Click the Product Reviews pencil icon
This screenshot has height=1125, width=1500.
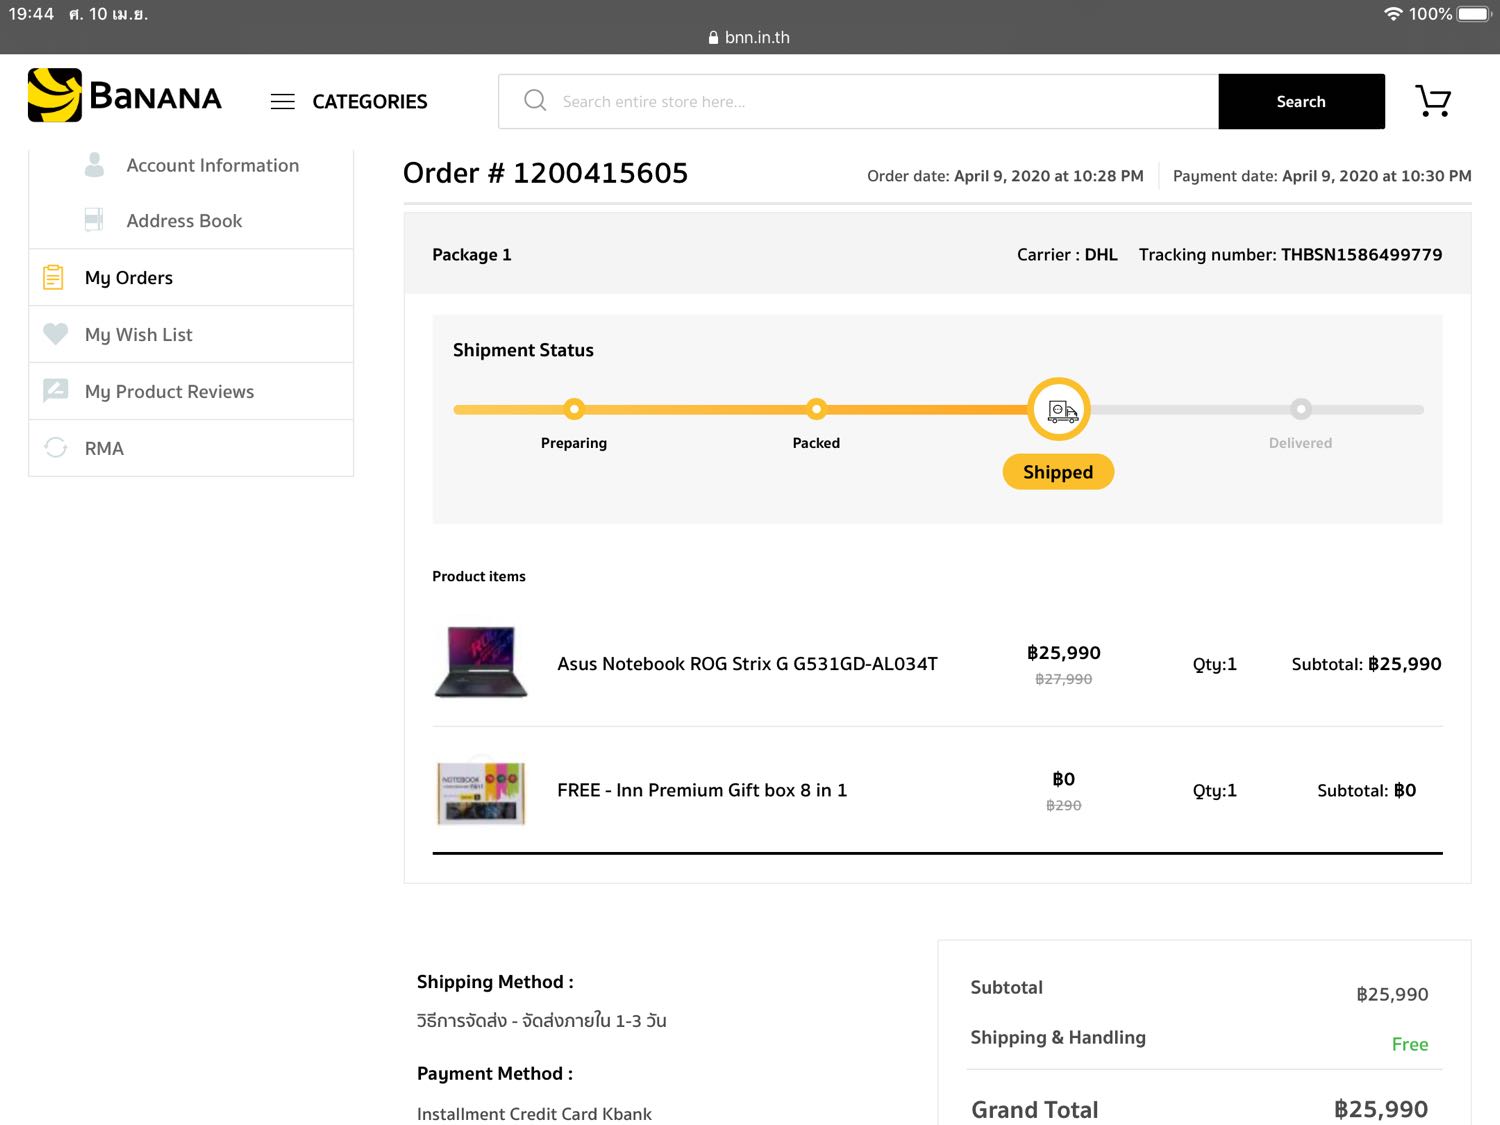tap(56, 390)
